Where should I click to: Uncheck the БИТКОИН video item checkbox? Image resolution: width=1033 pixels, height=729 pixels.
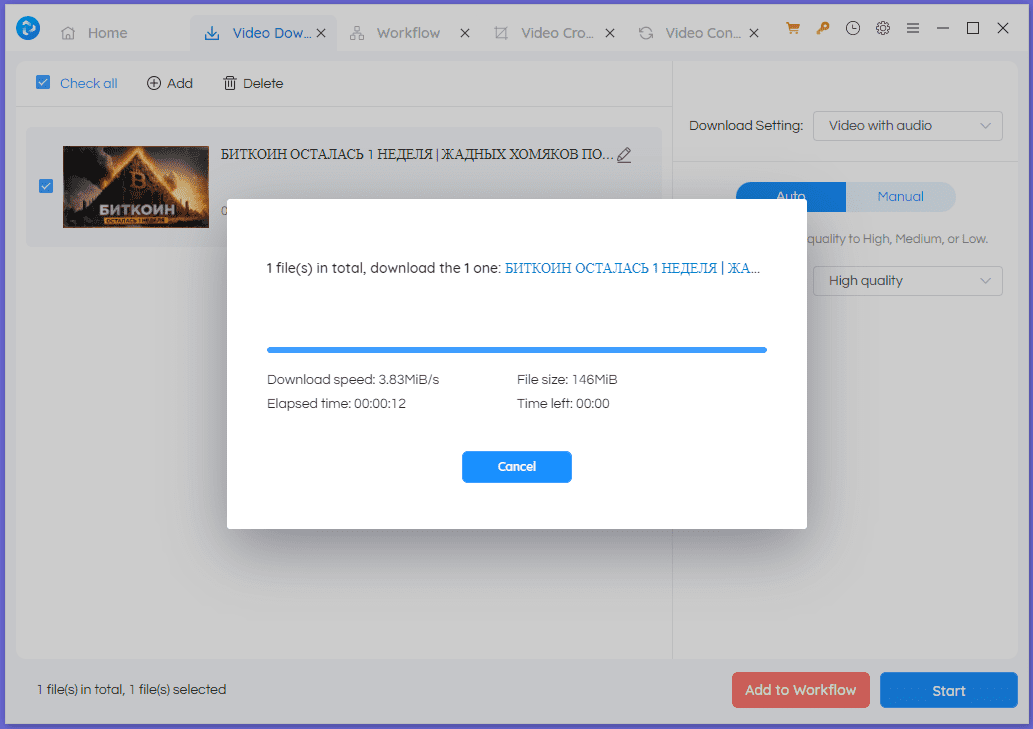click(45, 186)
